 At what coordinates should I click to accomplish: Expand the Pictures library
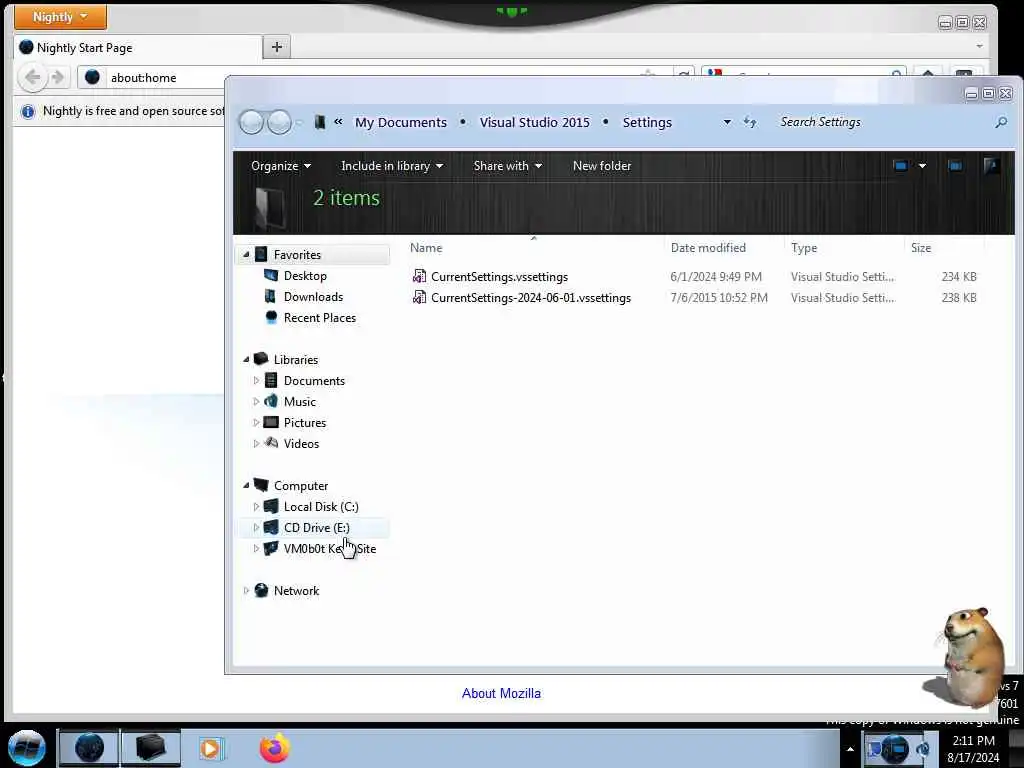[x=256, y=423]
